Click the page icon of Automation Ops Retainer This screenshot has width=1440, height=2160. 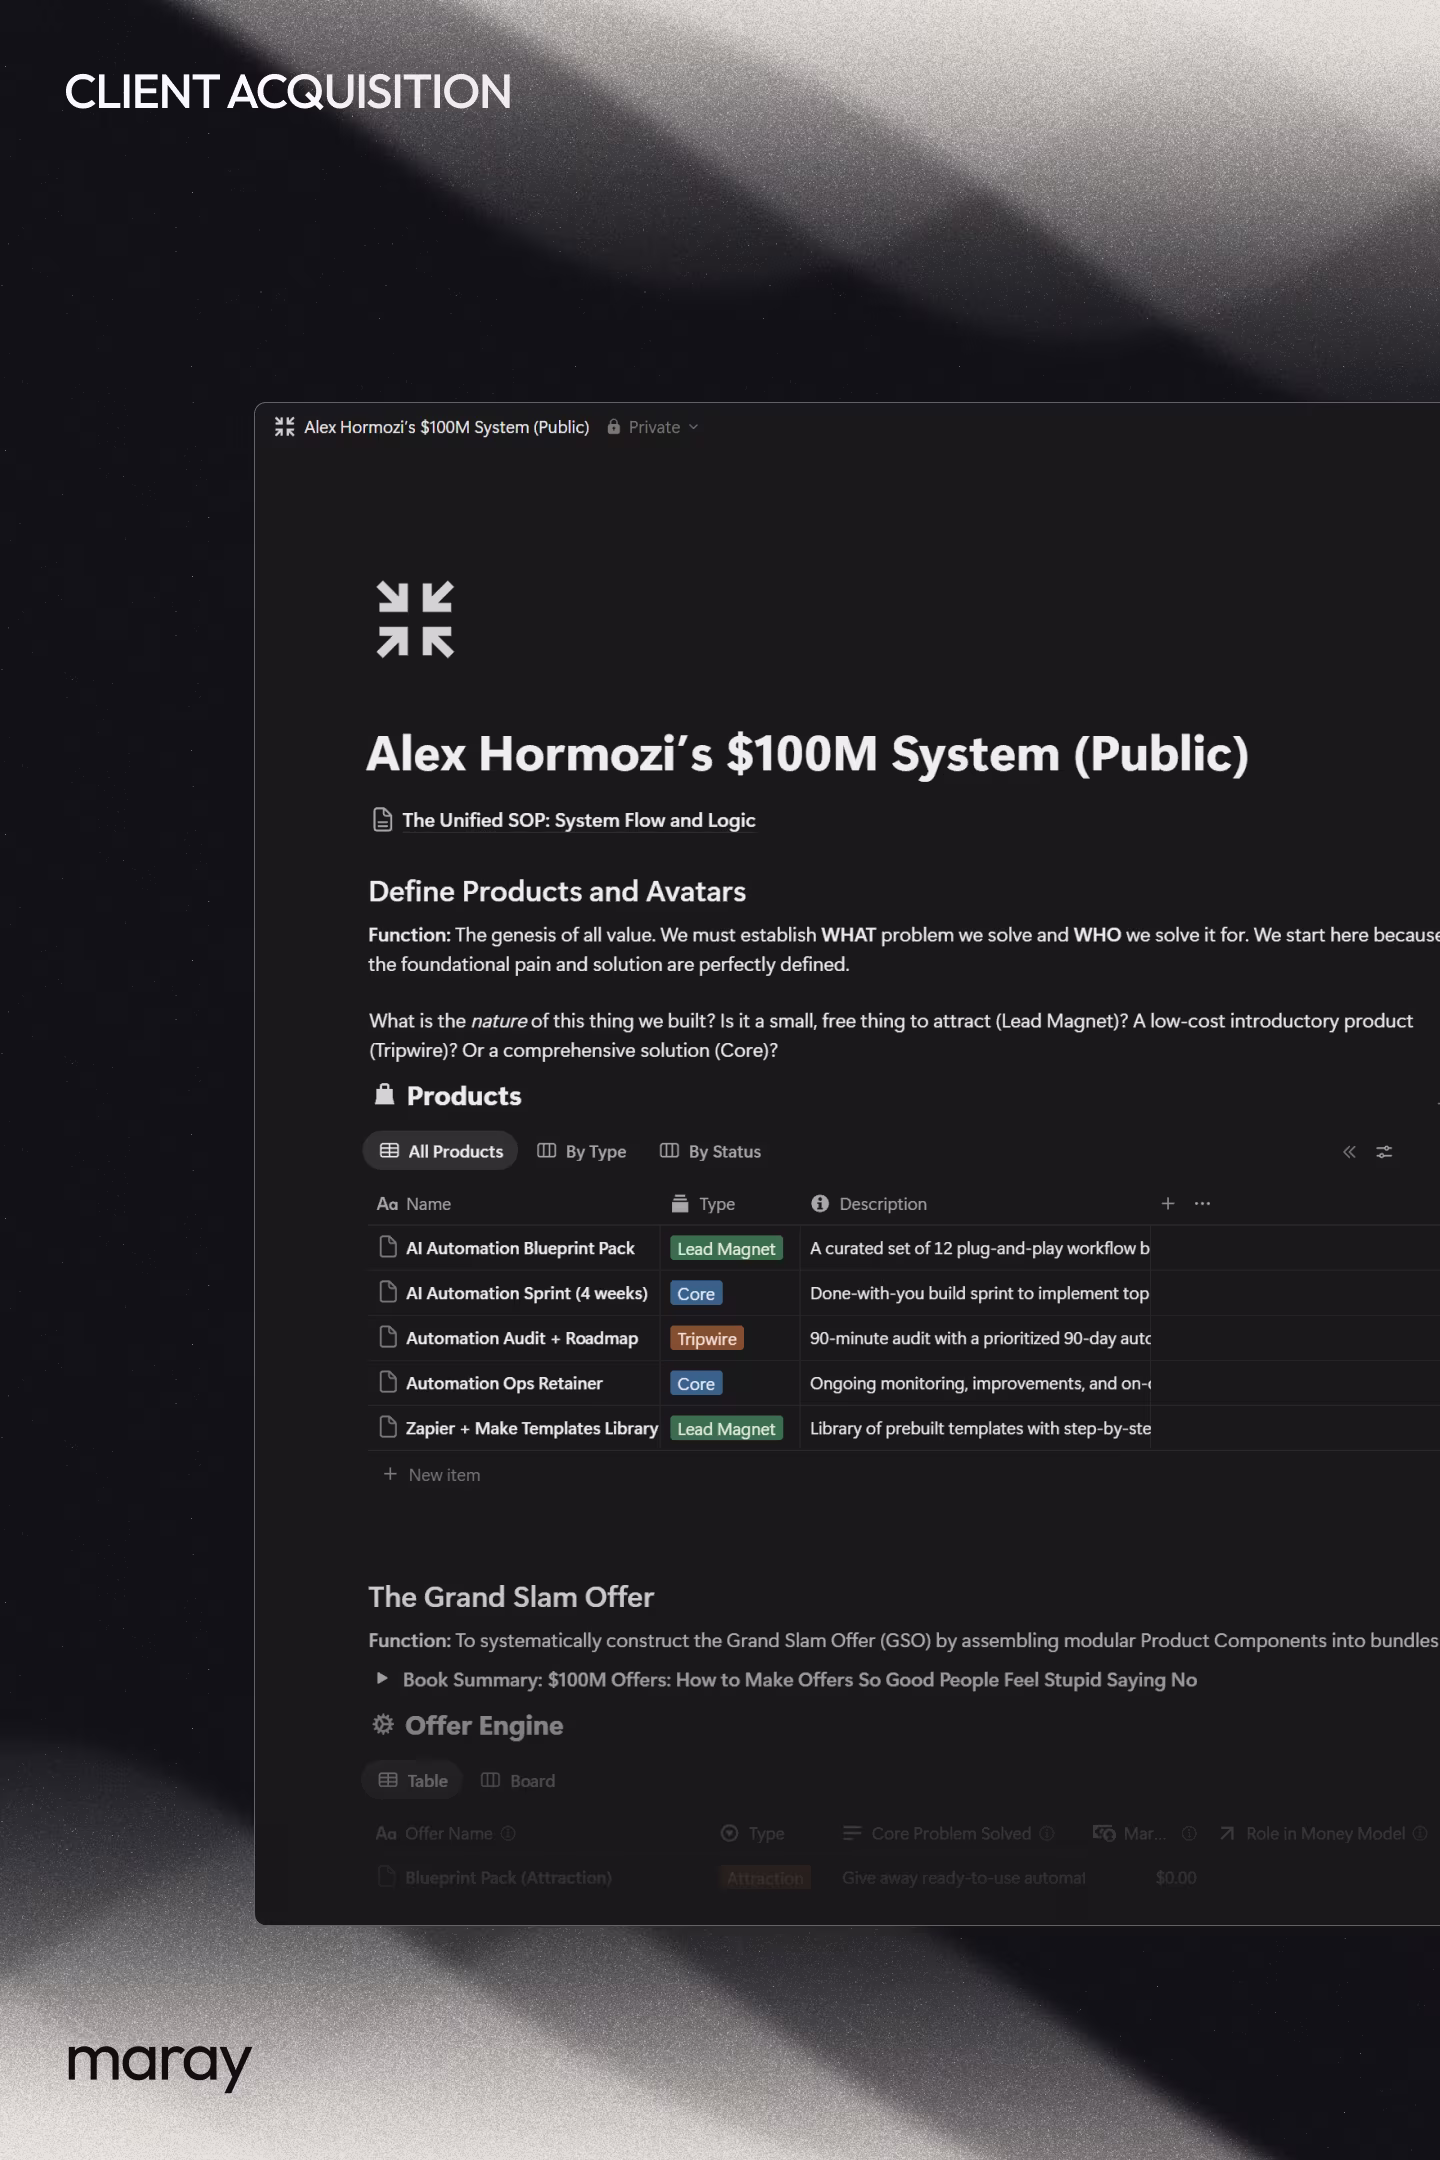(388, 1382)
